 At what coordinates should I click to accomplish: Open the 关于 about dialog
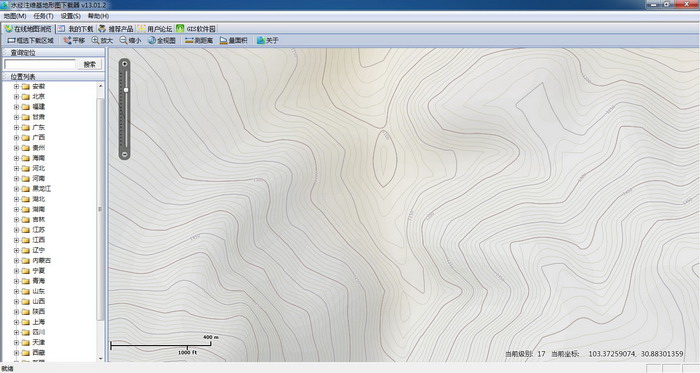coord(268,41)
